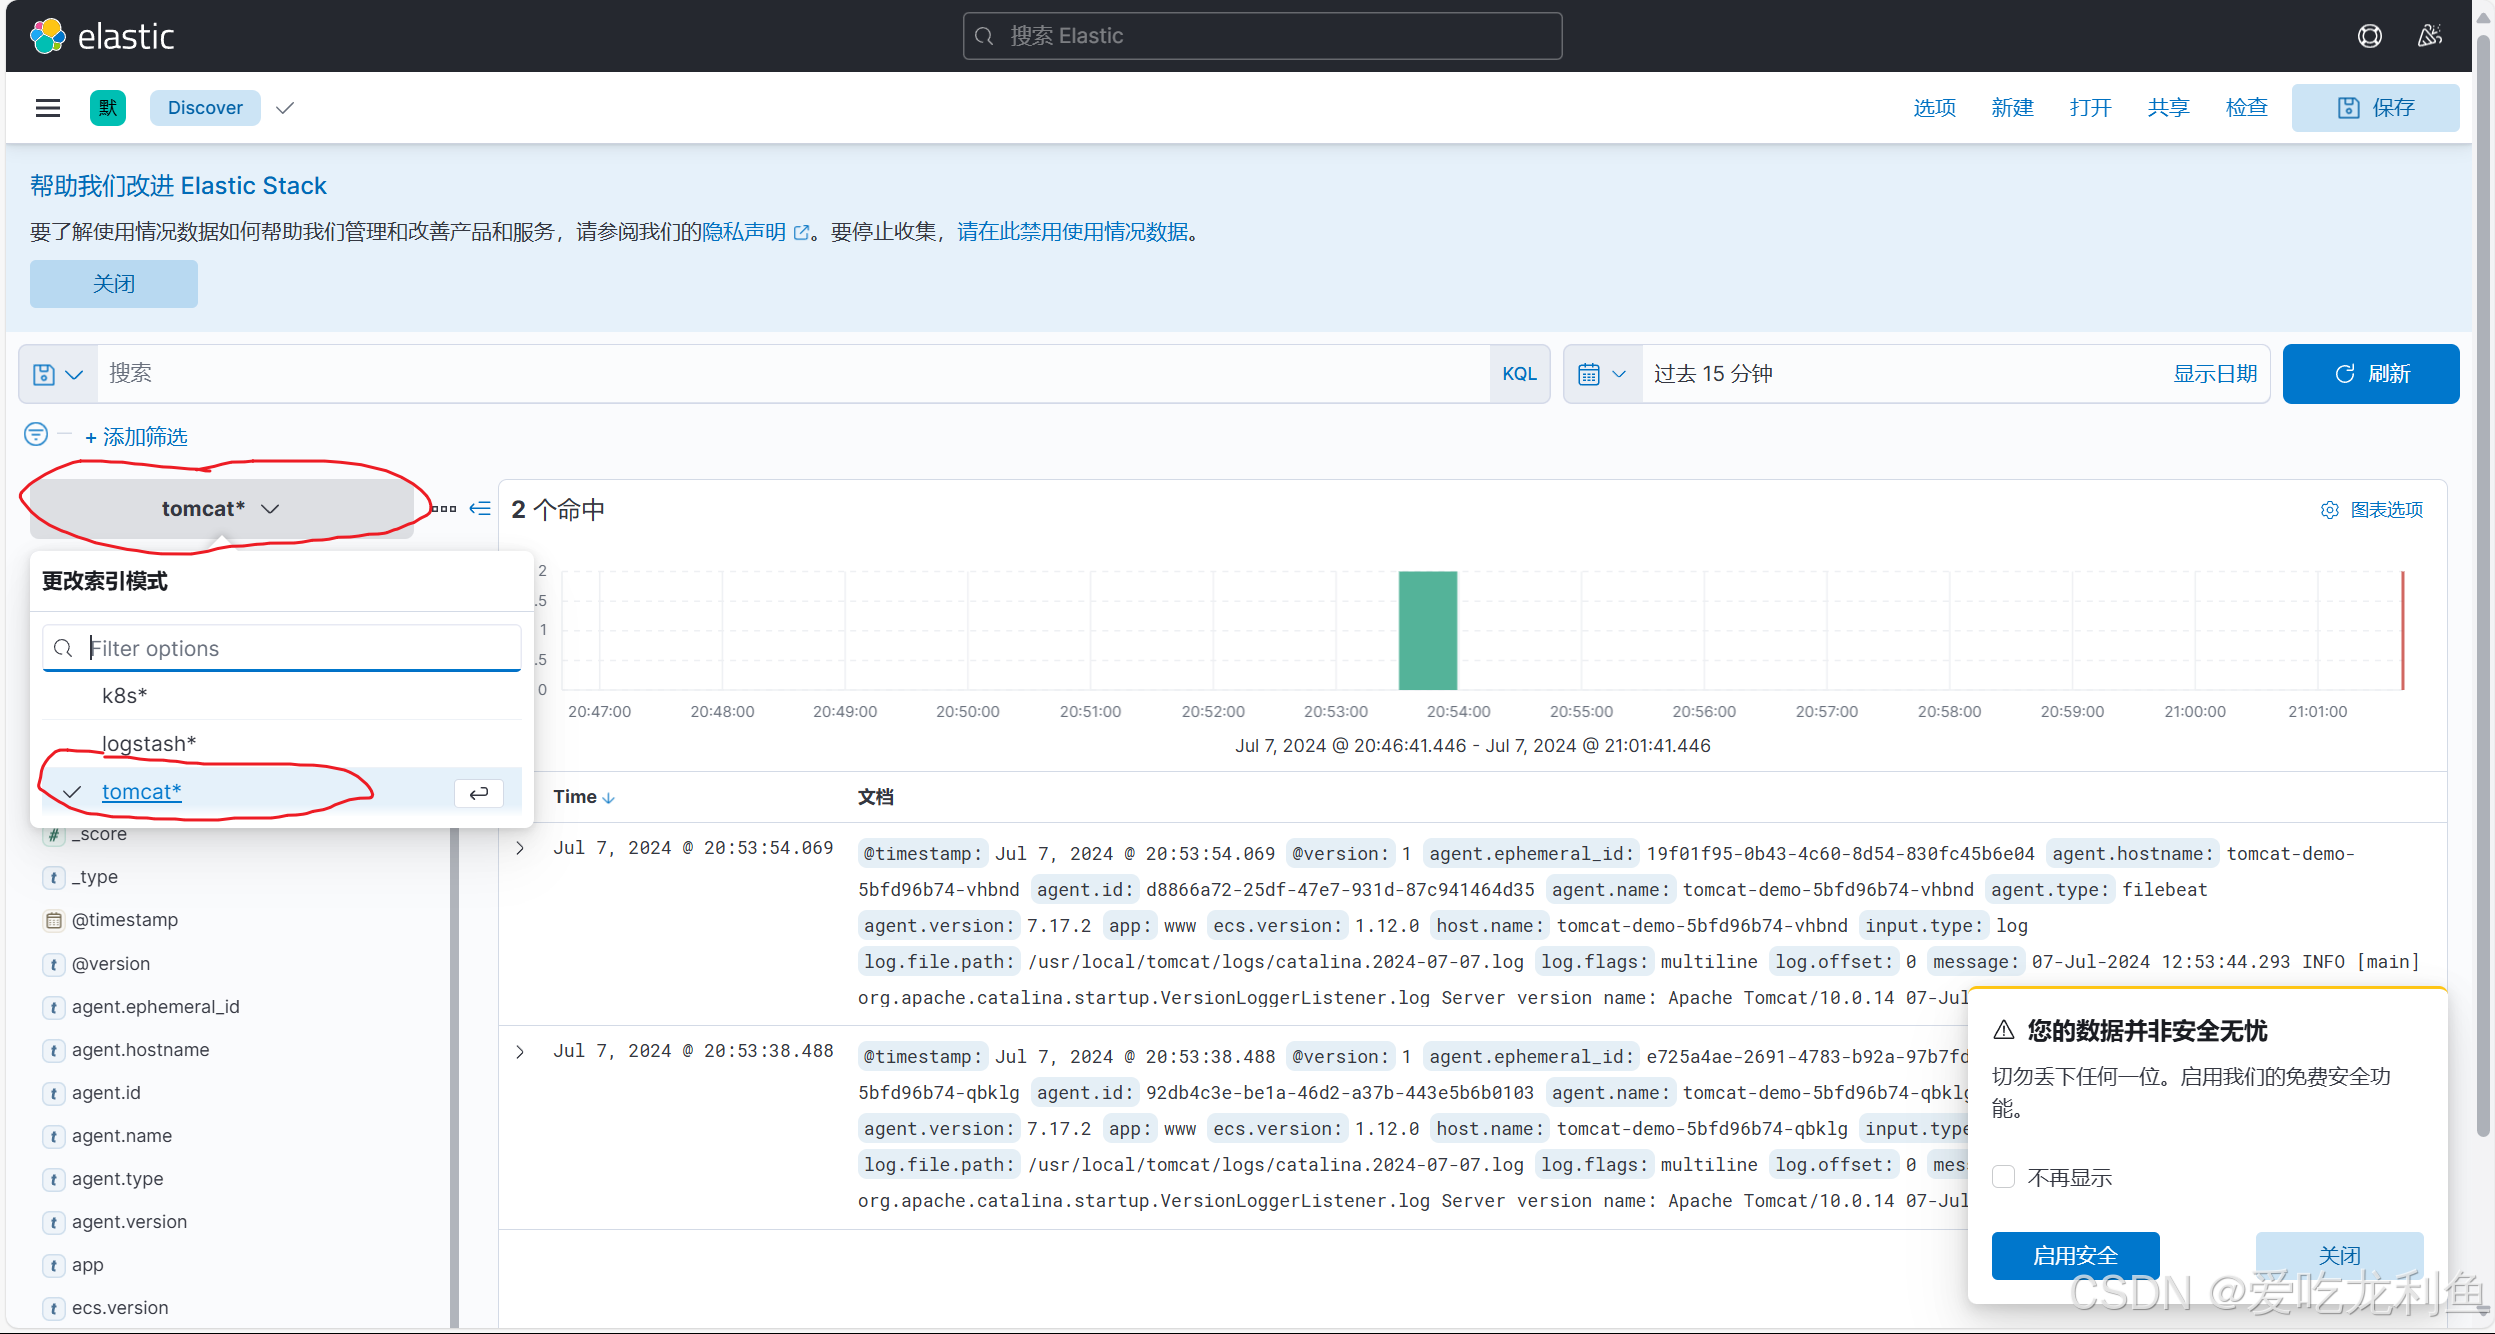Open 图表选项 link
The image size is (2495, 1334).
point(2386,510)
